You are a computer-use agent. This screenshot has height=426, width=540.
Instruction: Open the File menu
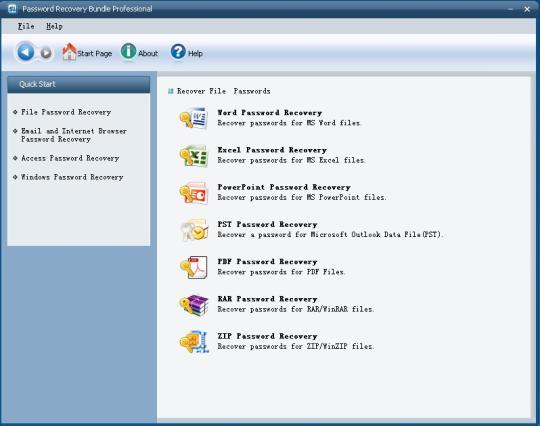[26, 26]
